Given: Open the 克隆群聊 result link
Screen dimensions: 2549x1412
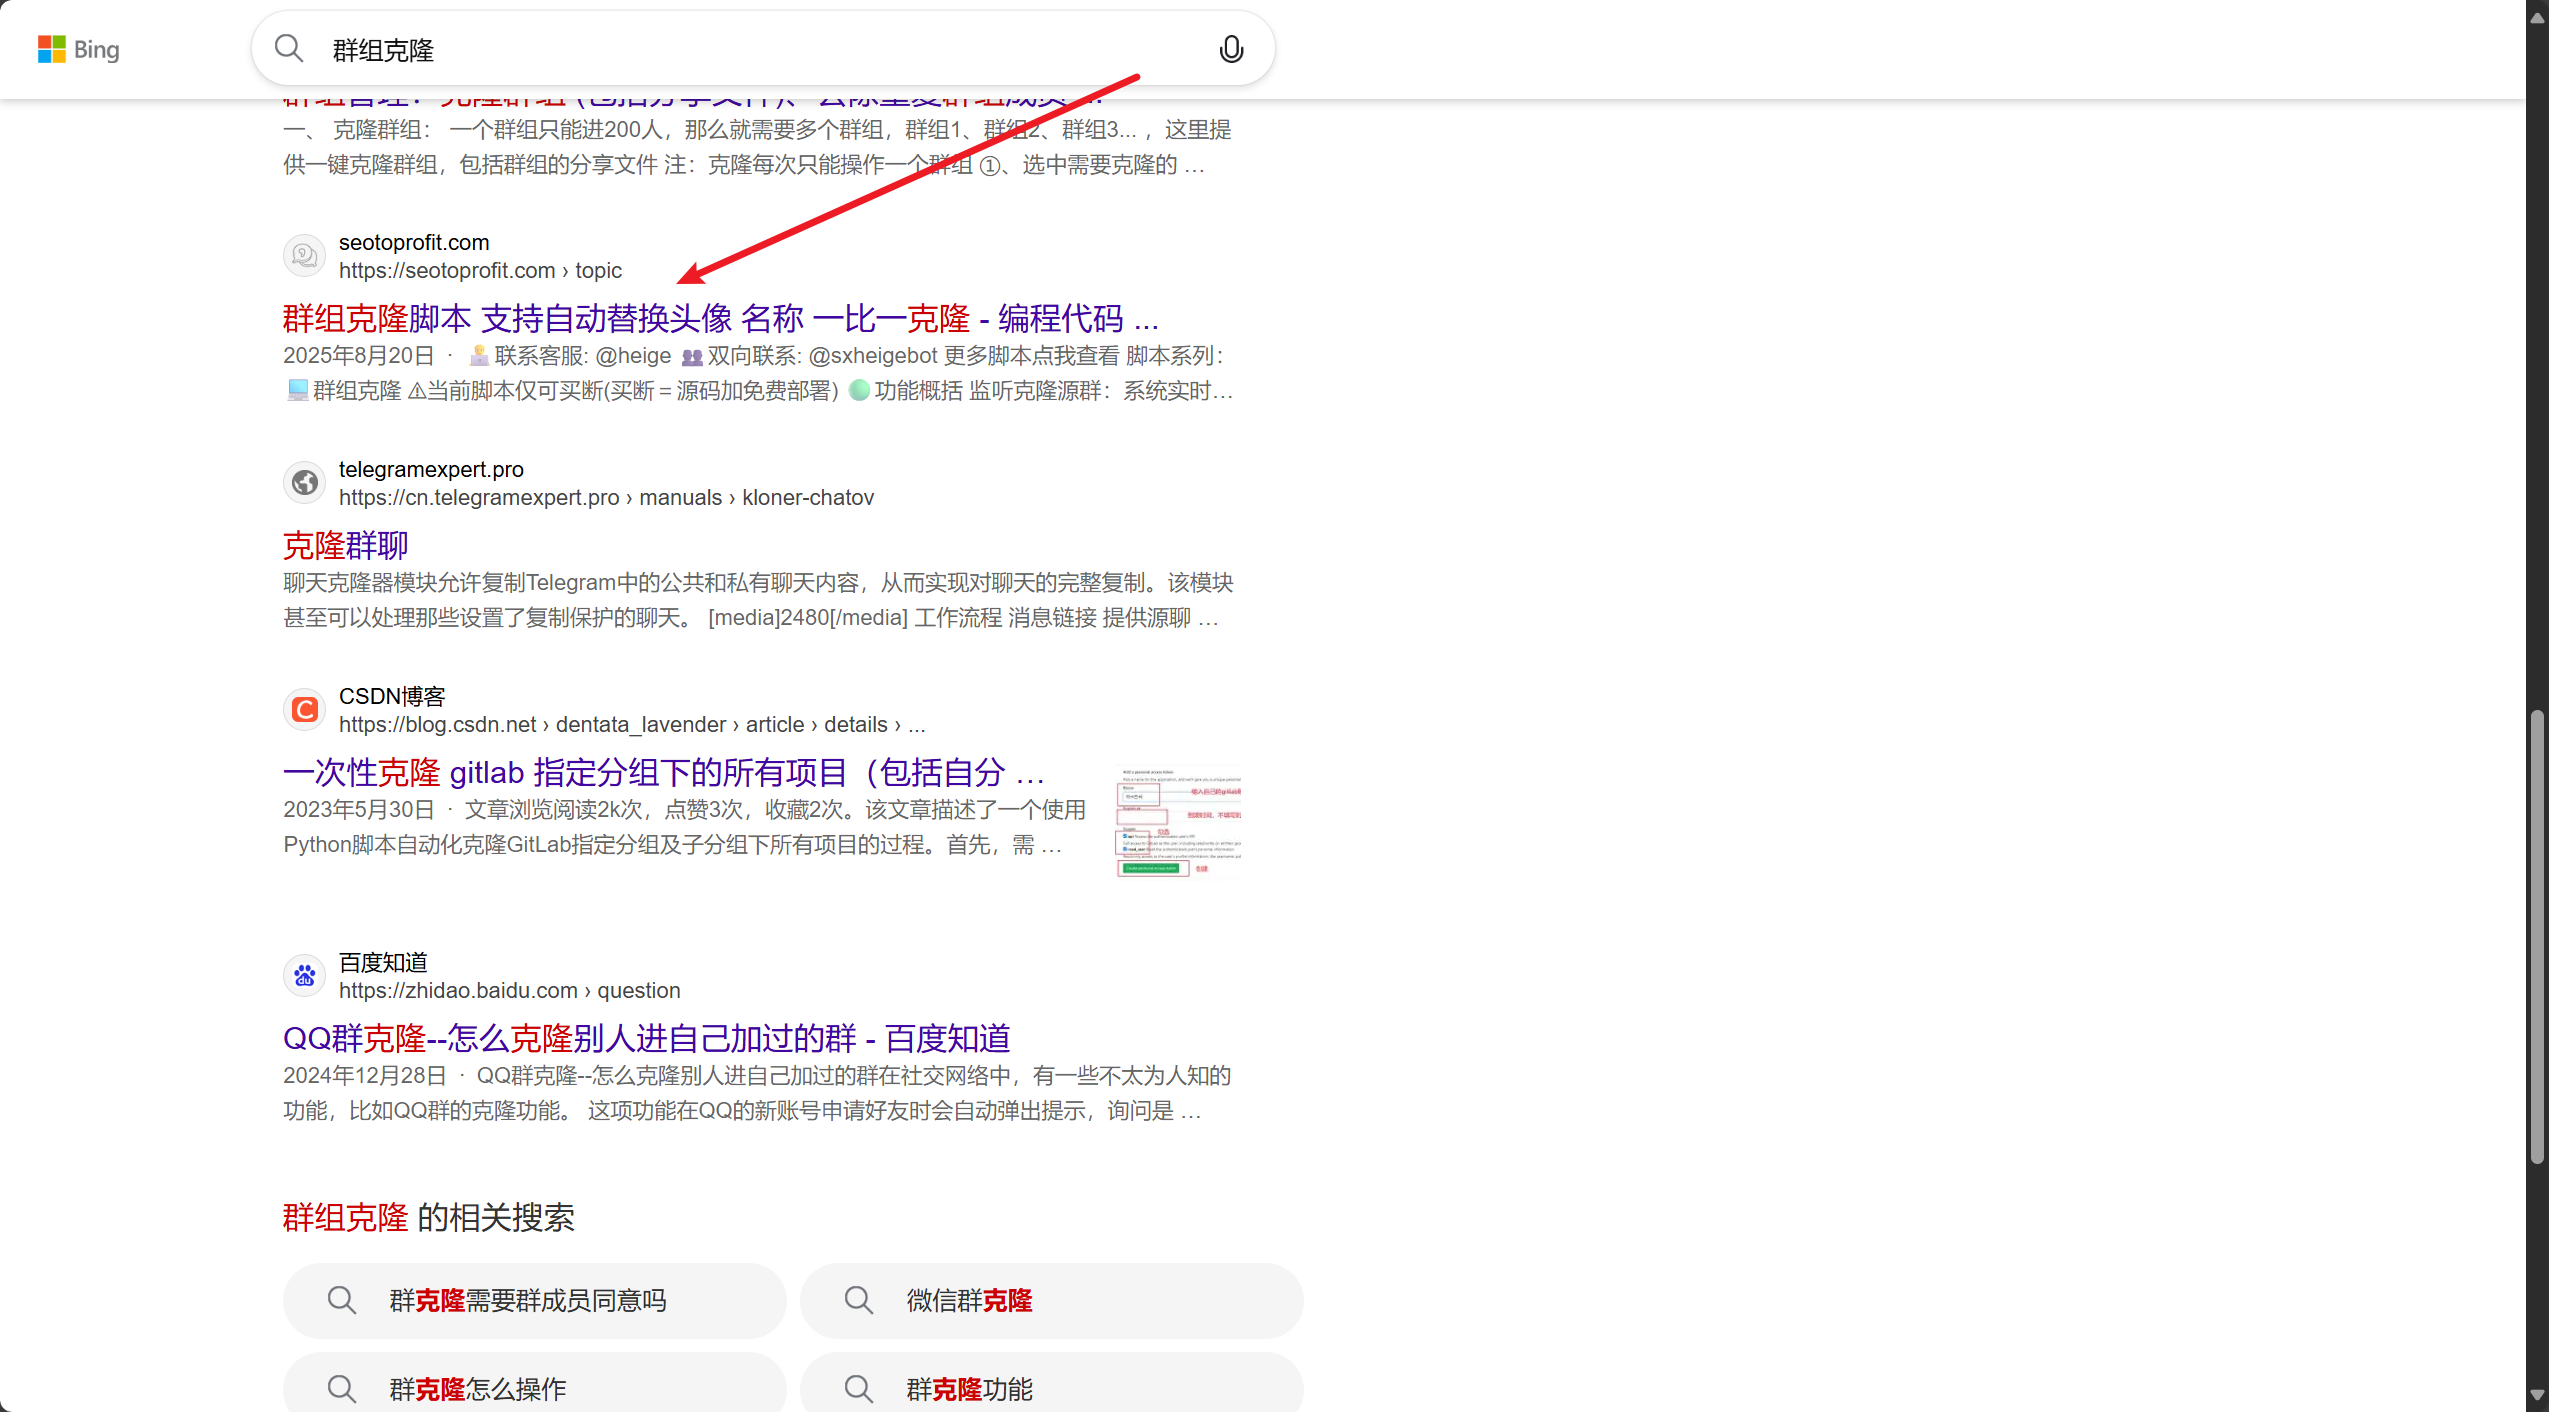Looking at the screenshot, I should (x=345, y=546).
